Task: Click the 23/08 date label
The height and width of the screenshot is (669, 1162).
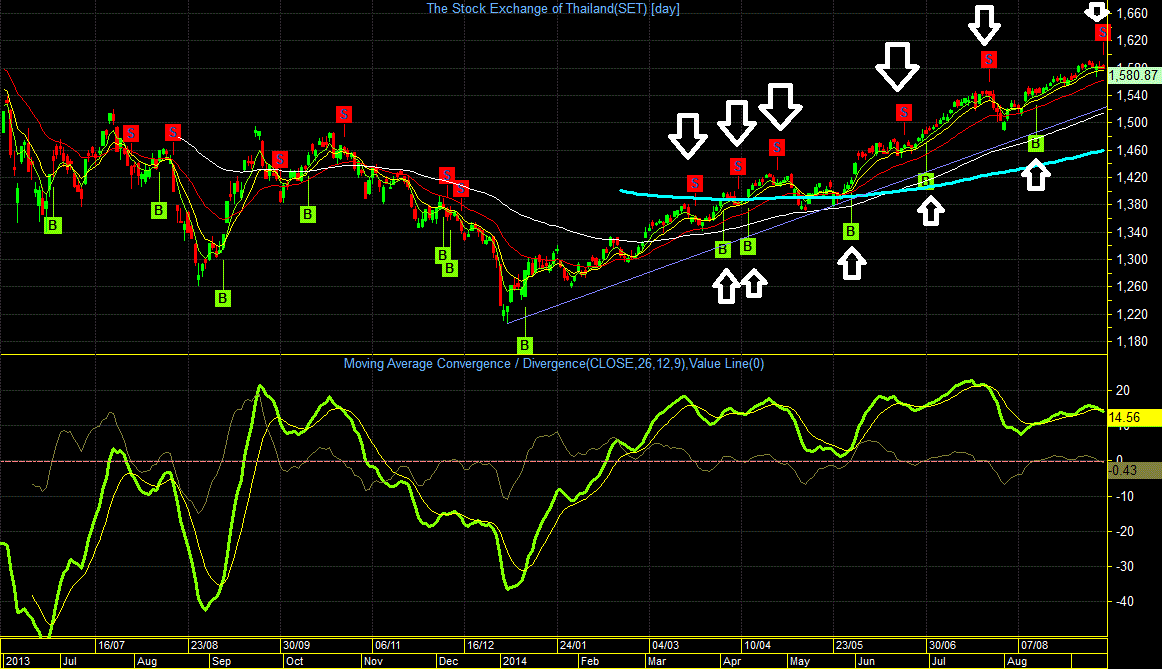Action: click(x=204, y=645)
